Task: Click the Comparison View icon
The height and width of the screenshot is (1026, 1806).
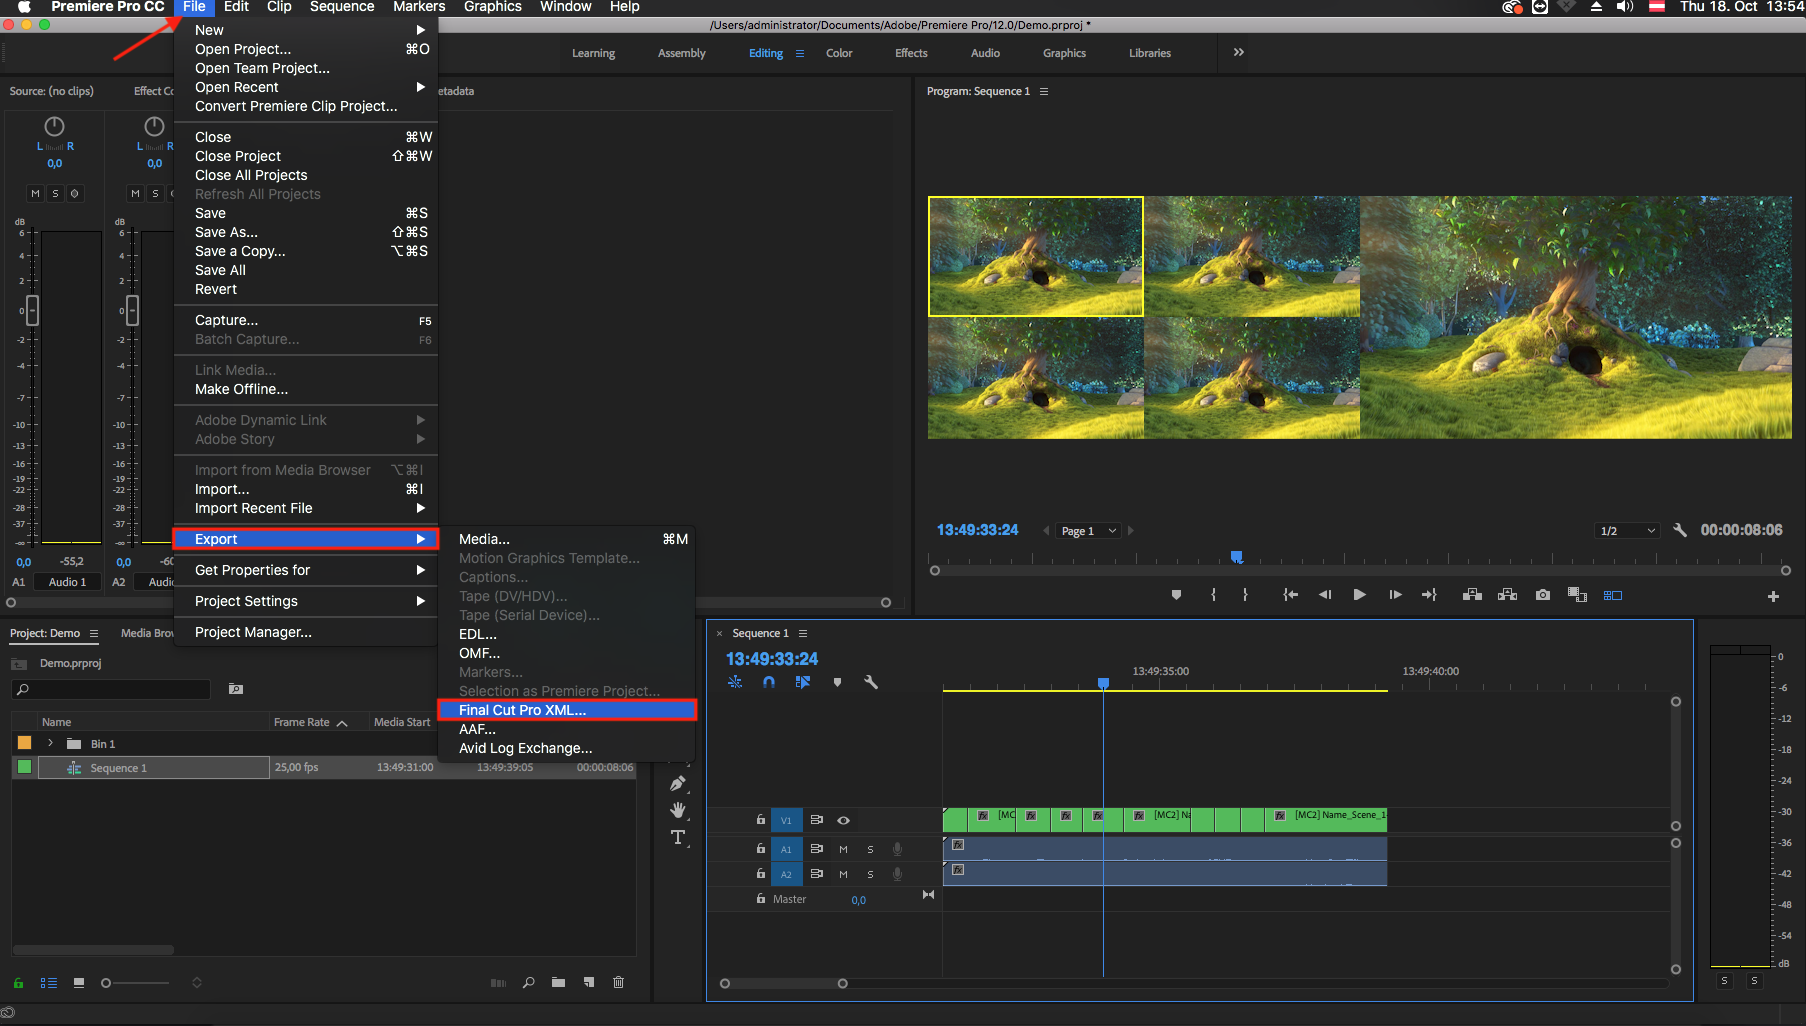Action: pos(1577,595)
